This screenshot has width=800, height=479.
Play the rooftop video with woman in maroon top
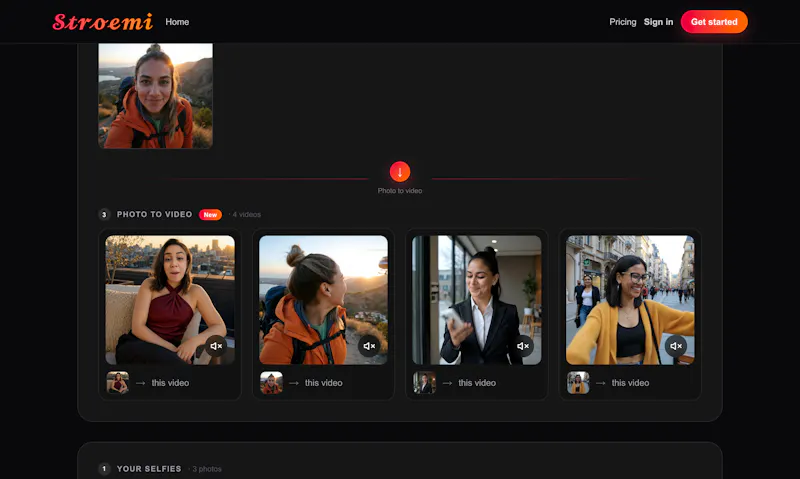[170, 300]
